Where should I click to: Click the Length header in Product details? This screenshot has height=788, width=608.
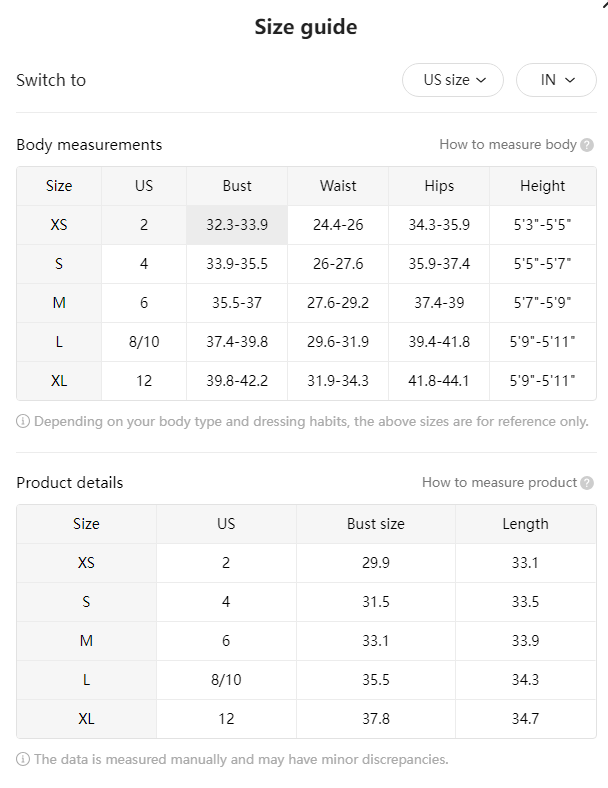tap(526, 524)
